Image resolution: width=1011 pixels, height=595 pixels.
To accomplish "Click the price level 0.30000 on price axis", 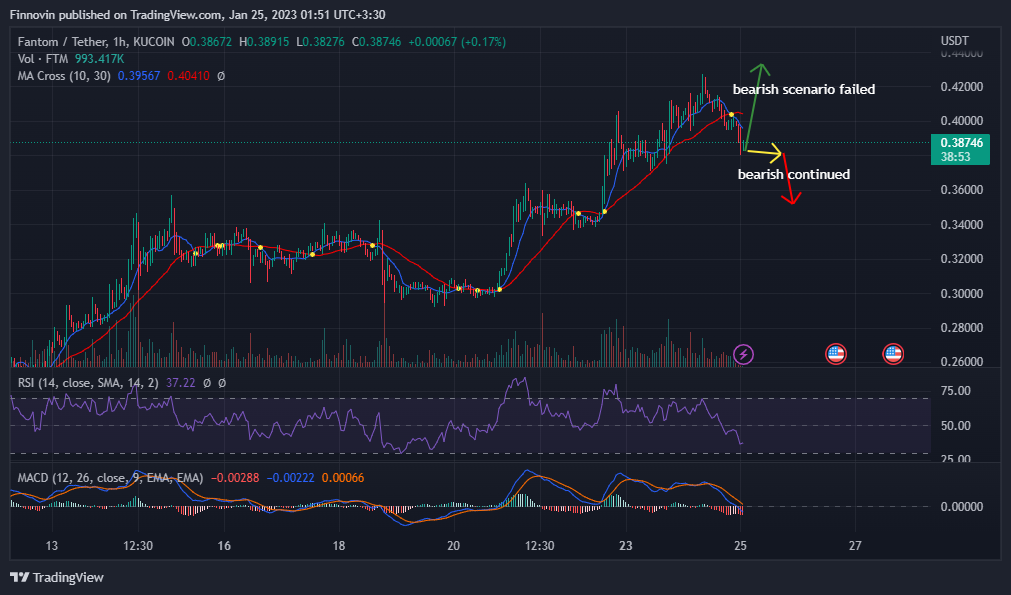I will 961,293.
